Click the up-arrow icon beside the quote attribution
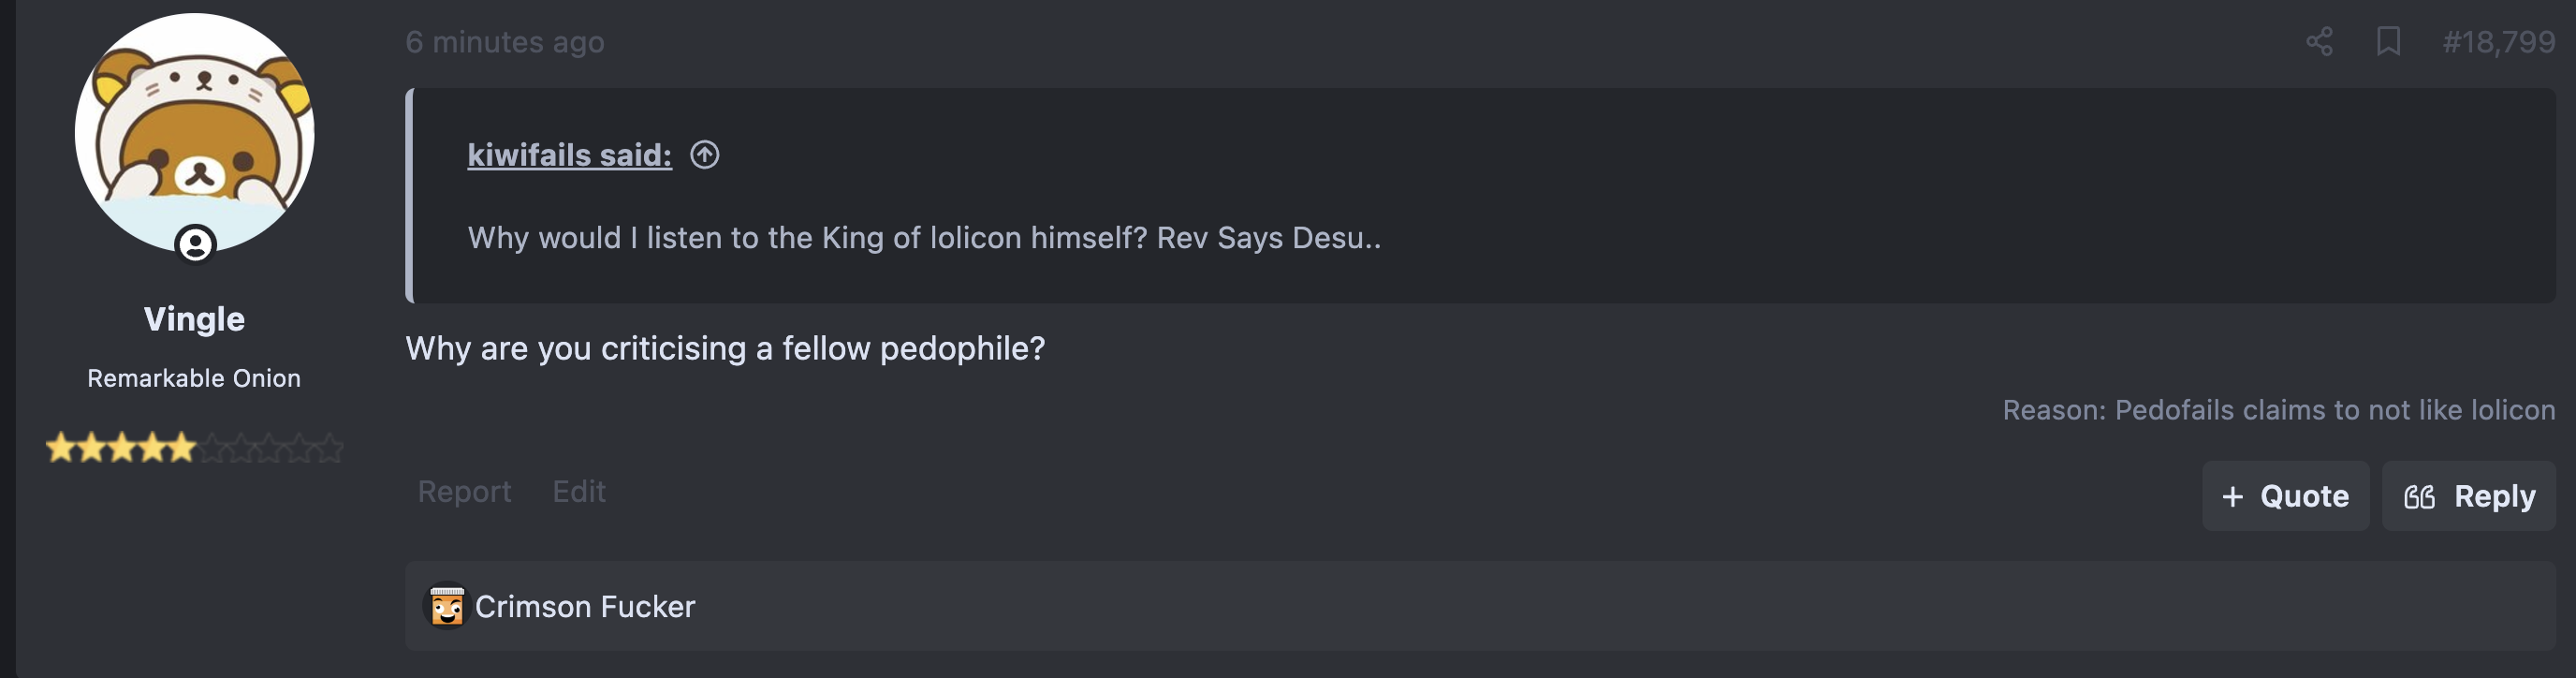The width and height of the screenshot is (2576, 678). [x=705, y=155]
